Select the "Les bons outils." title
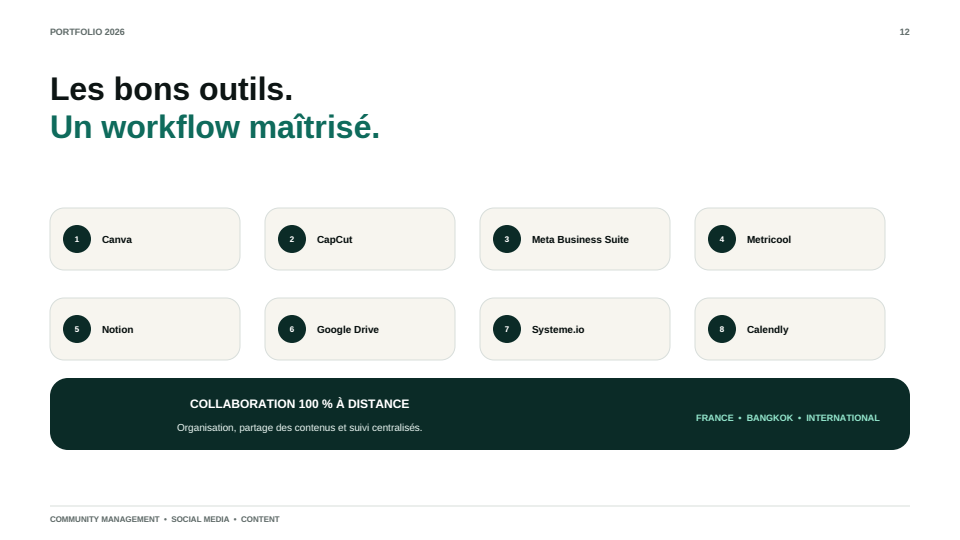The height and width of the screenshot is (540, 960). 171,89
